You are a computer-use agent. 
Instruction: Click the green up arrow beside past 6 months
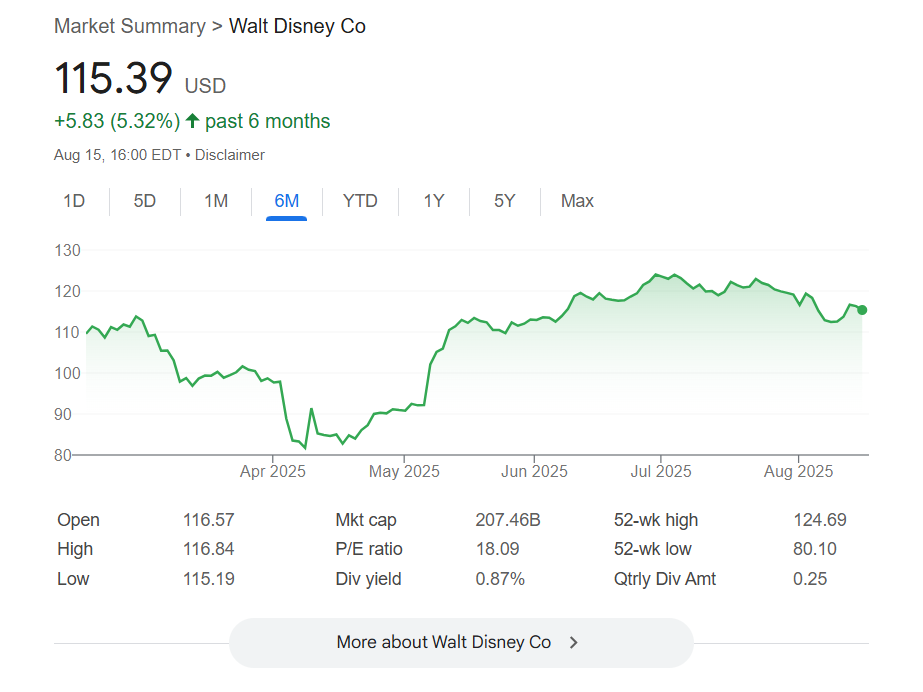(192, 121)
